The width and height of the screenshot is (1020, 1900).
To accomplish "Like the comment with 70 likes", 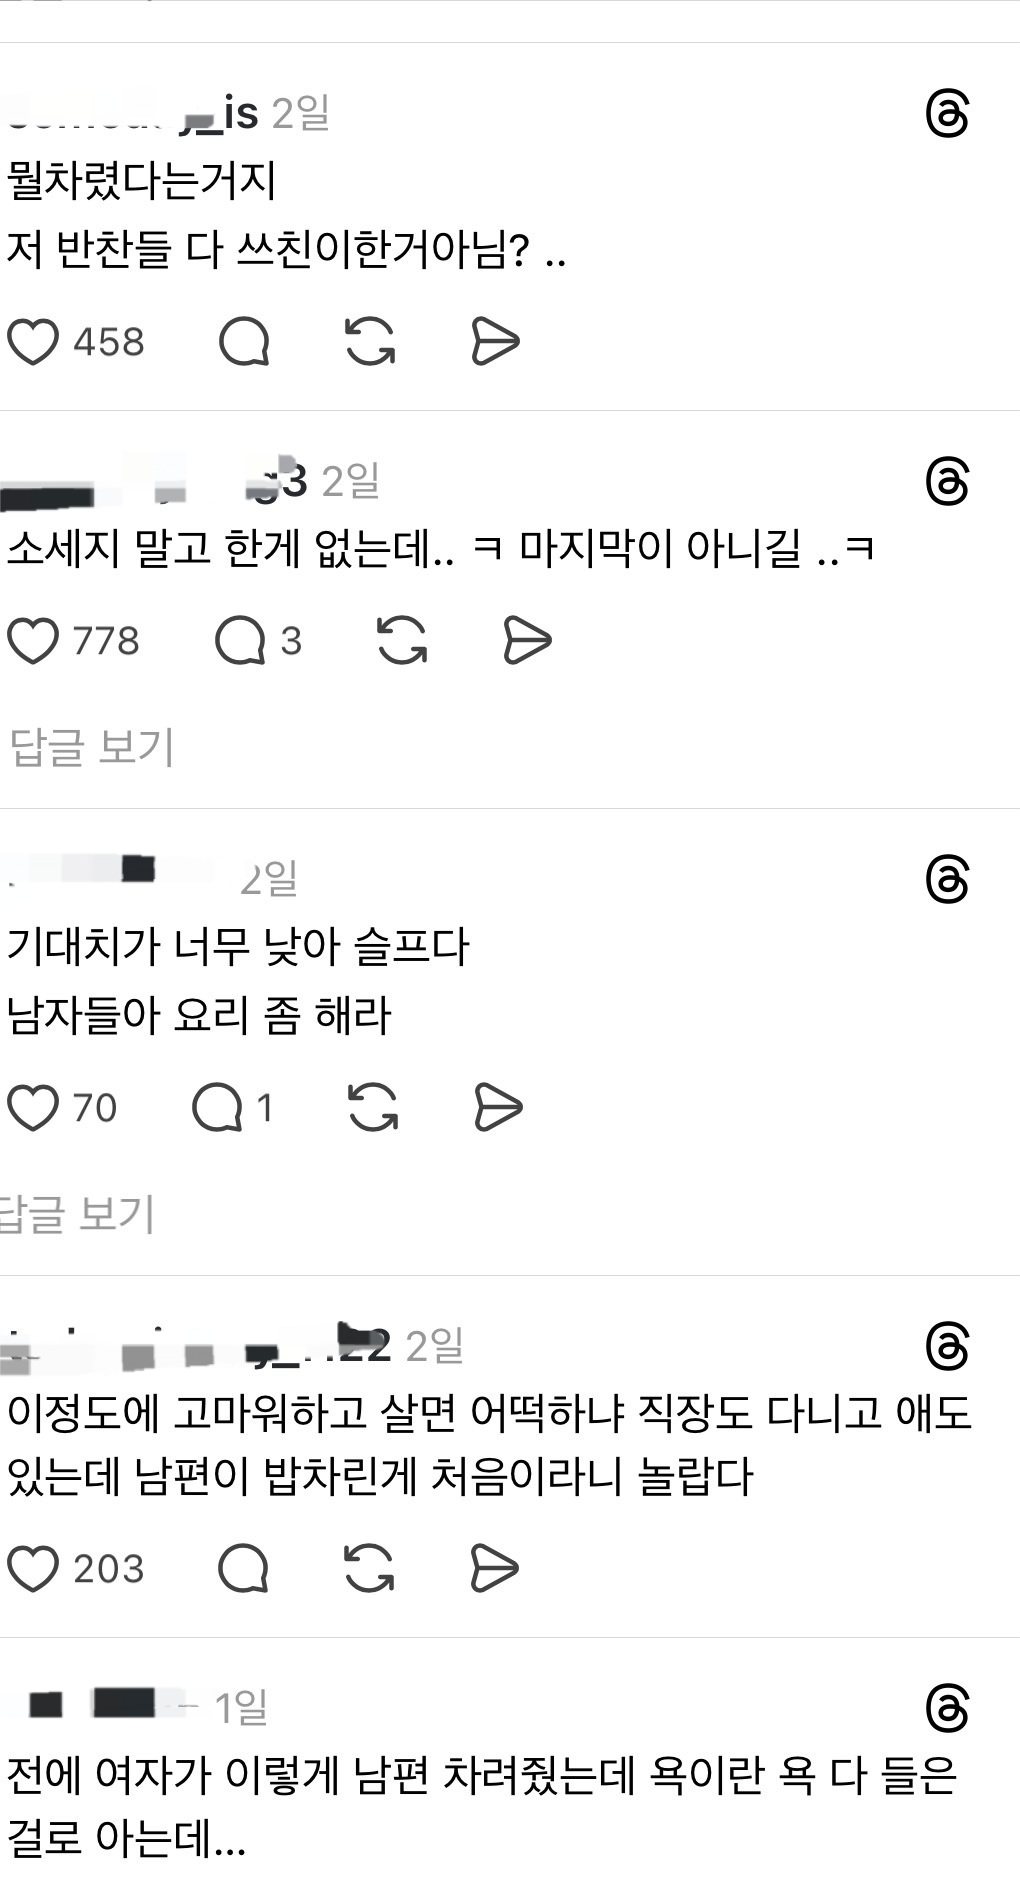I will pyautogui.click(x=34, y=1108).
